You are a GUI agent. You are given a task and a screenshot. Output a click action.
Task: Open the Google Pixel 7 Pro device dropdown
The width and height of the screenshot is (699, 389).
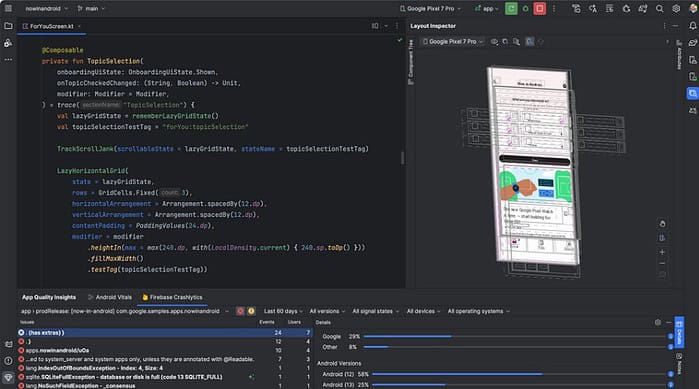429,8
